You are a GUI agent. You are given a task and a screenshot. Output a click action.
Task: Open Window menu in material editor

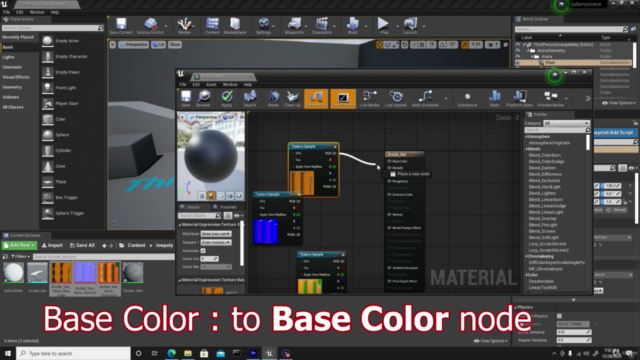tap(230, 84)
